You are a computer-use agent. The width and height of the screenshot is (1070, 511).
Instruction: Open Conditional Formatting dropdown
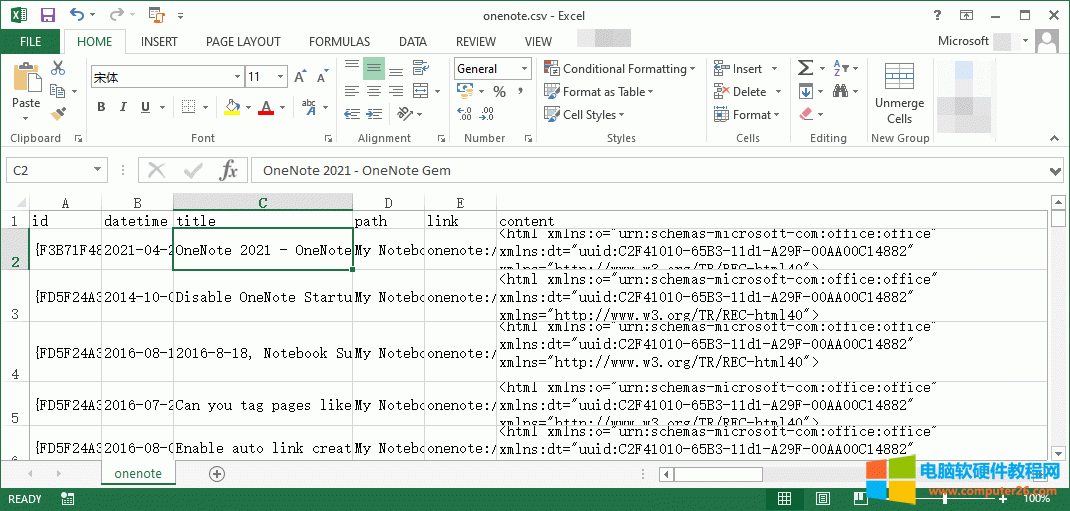(x=621, y=69)
